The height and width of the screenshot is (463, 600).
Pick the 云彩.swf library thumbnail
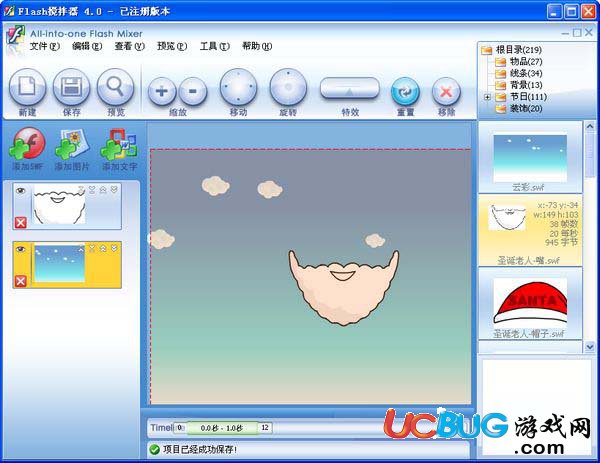[530, 158]
